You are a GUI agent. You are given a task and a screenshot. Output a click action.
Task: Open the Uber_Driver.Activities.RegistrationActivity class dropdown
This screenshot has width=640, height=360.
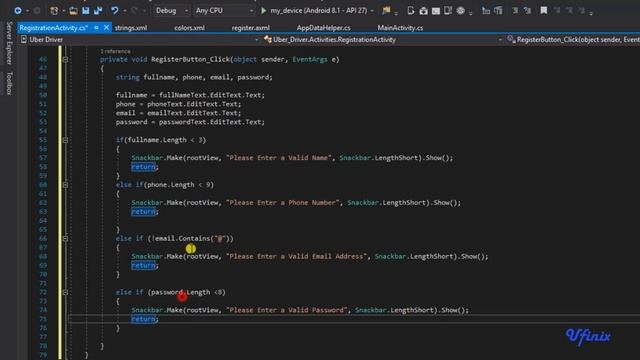tap(383, 40)
